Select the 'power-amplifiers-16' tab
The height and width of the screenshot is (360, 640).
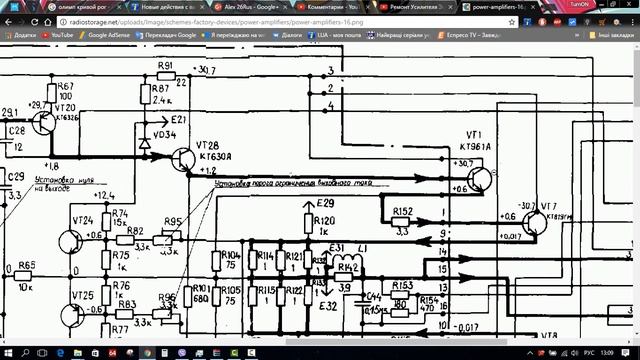click(x=499, y=7)
